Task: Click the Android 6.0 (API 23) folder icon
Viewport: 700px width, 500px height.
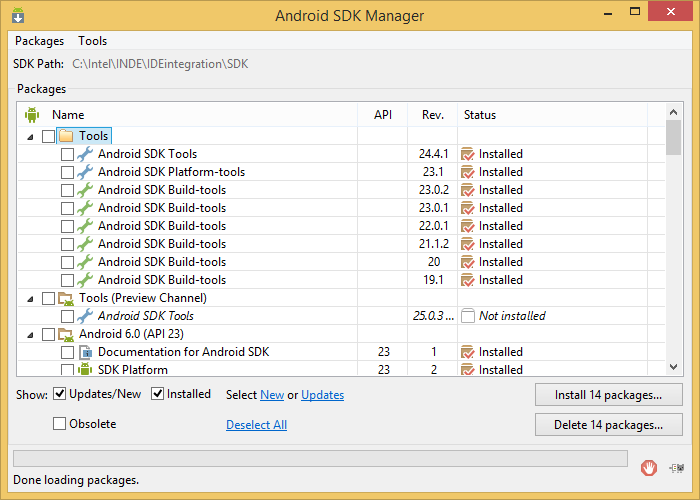Action: pyautogui.click(x=67, y=334)
